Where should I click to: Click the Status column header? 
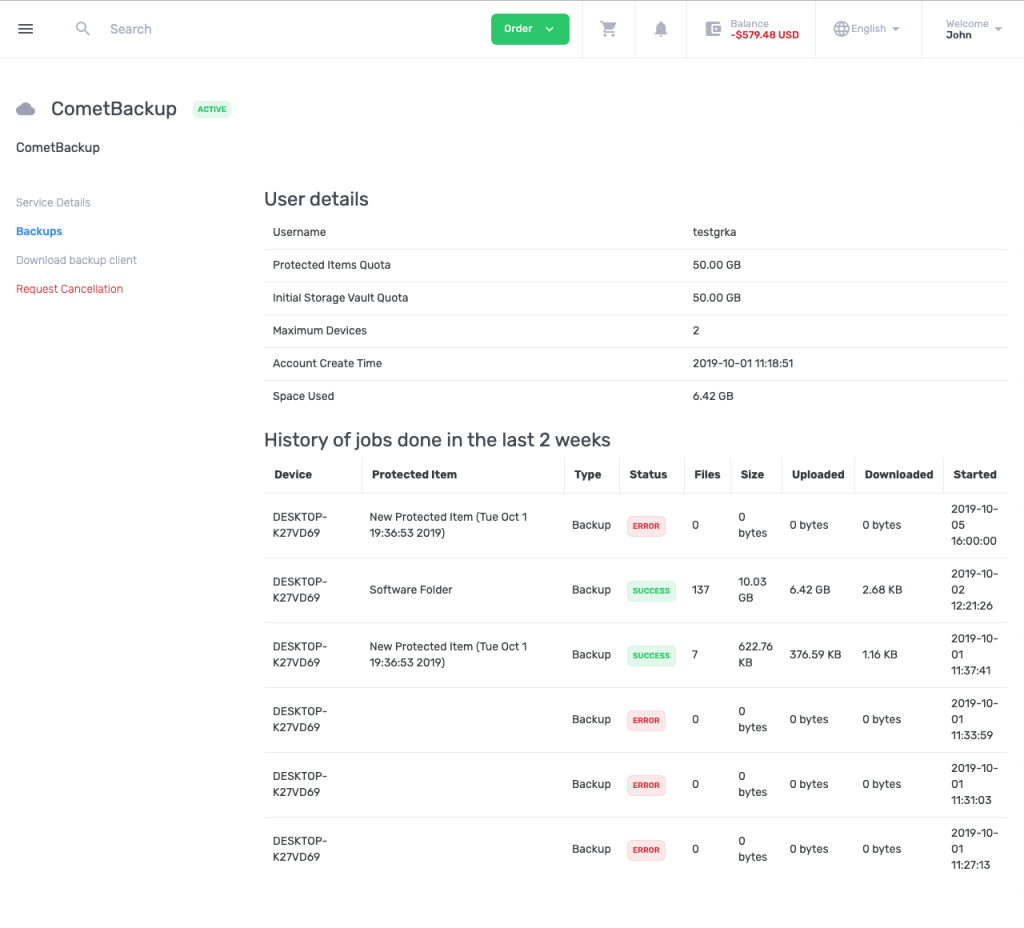coord(648,475)
